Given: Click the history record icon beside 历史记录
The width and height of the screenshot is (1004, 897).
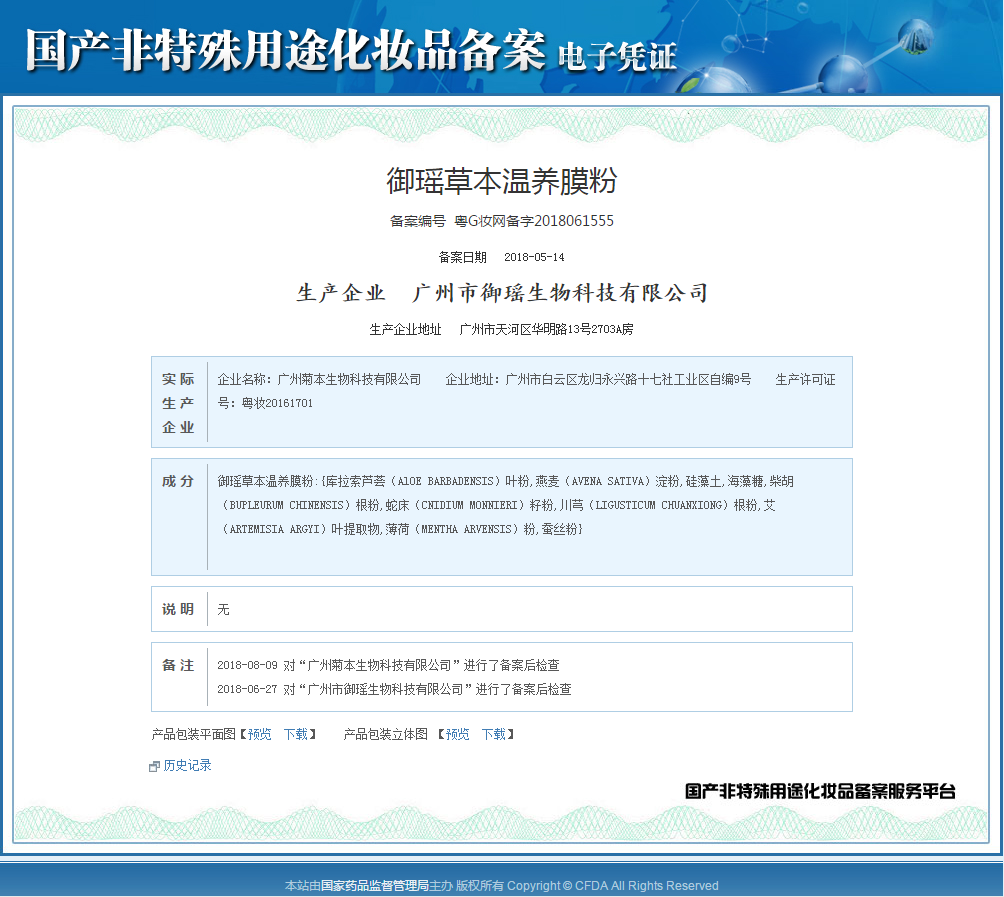Looking at the screenshot, I should (154, 767).
